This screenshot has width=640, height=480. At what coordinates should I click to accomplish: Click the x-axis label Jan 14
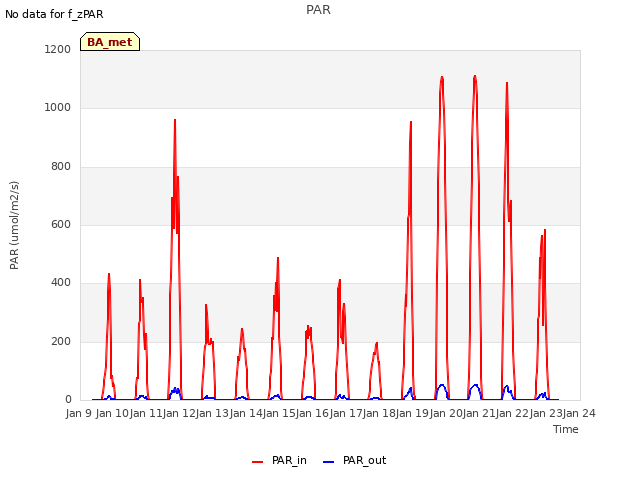coord(246,413)
